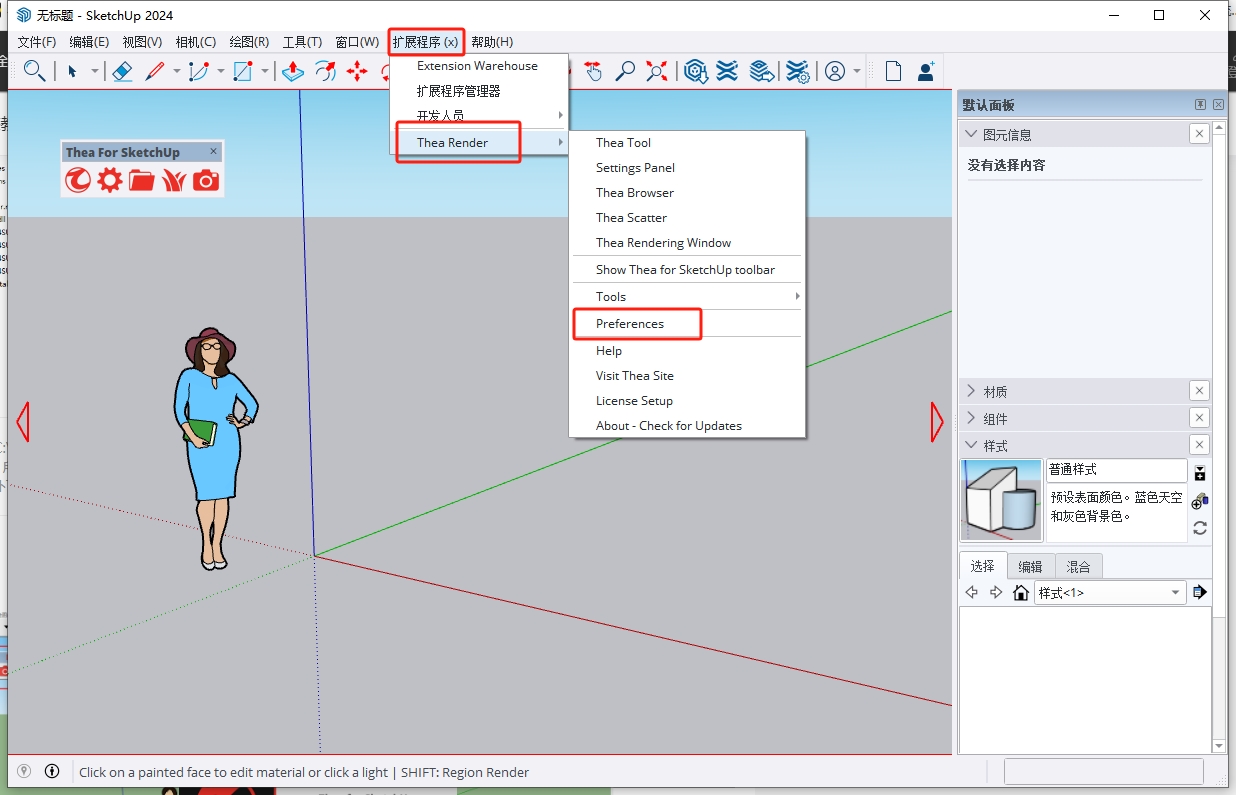Expand the 组件 panel section
Screen dimensions: 1236x795
point(994,418)
